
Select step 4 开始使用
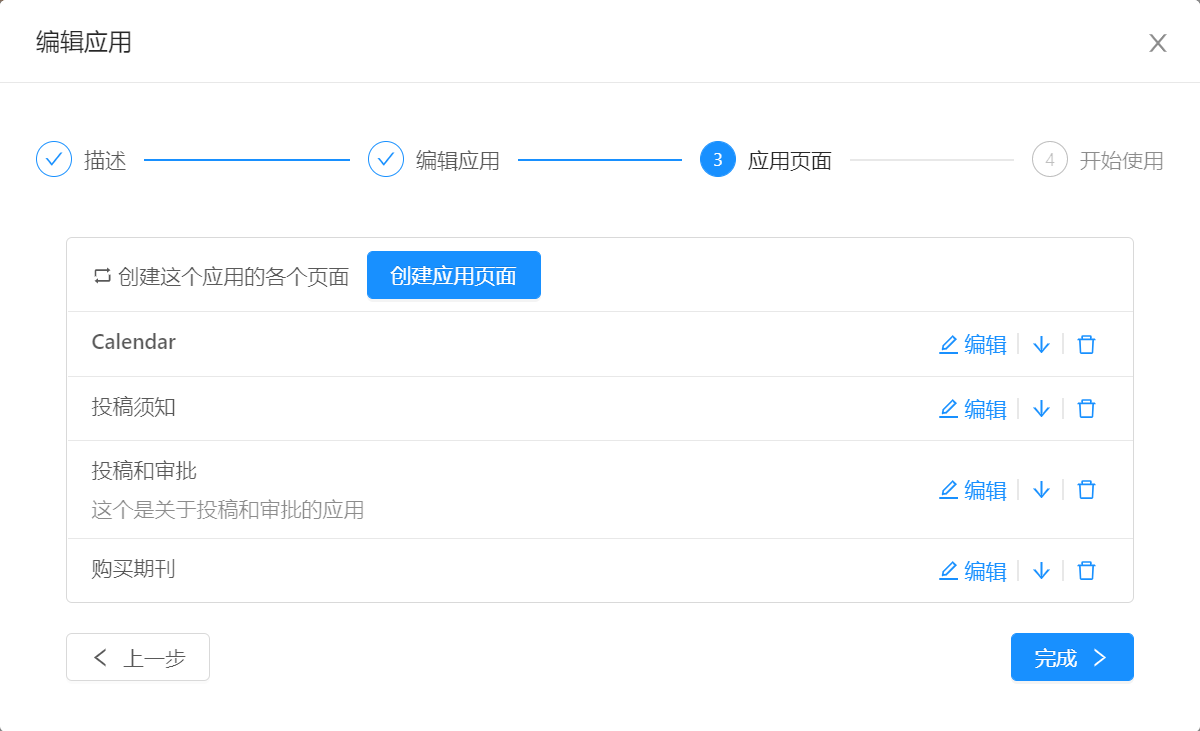pyautogui.click(x=1098, y=160)
